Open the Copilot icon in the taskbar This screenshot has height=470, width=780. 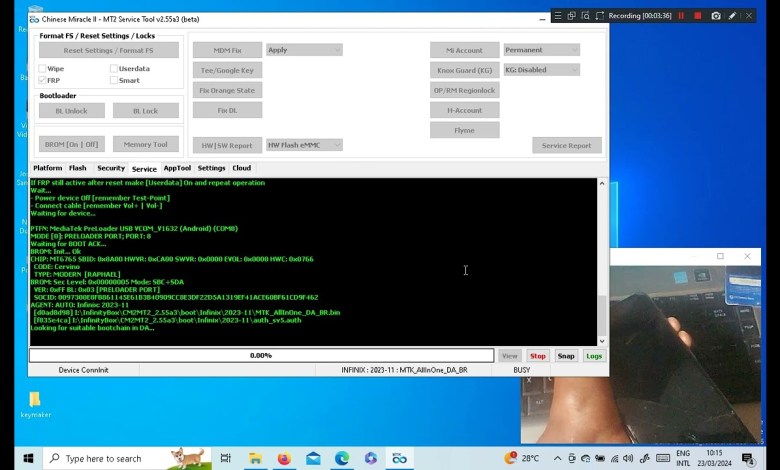[x=371, y=458]
